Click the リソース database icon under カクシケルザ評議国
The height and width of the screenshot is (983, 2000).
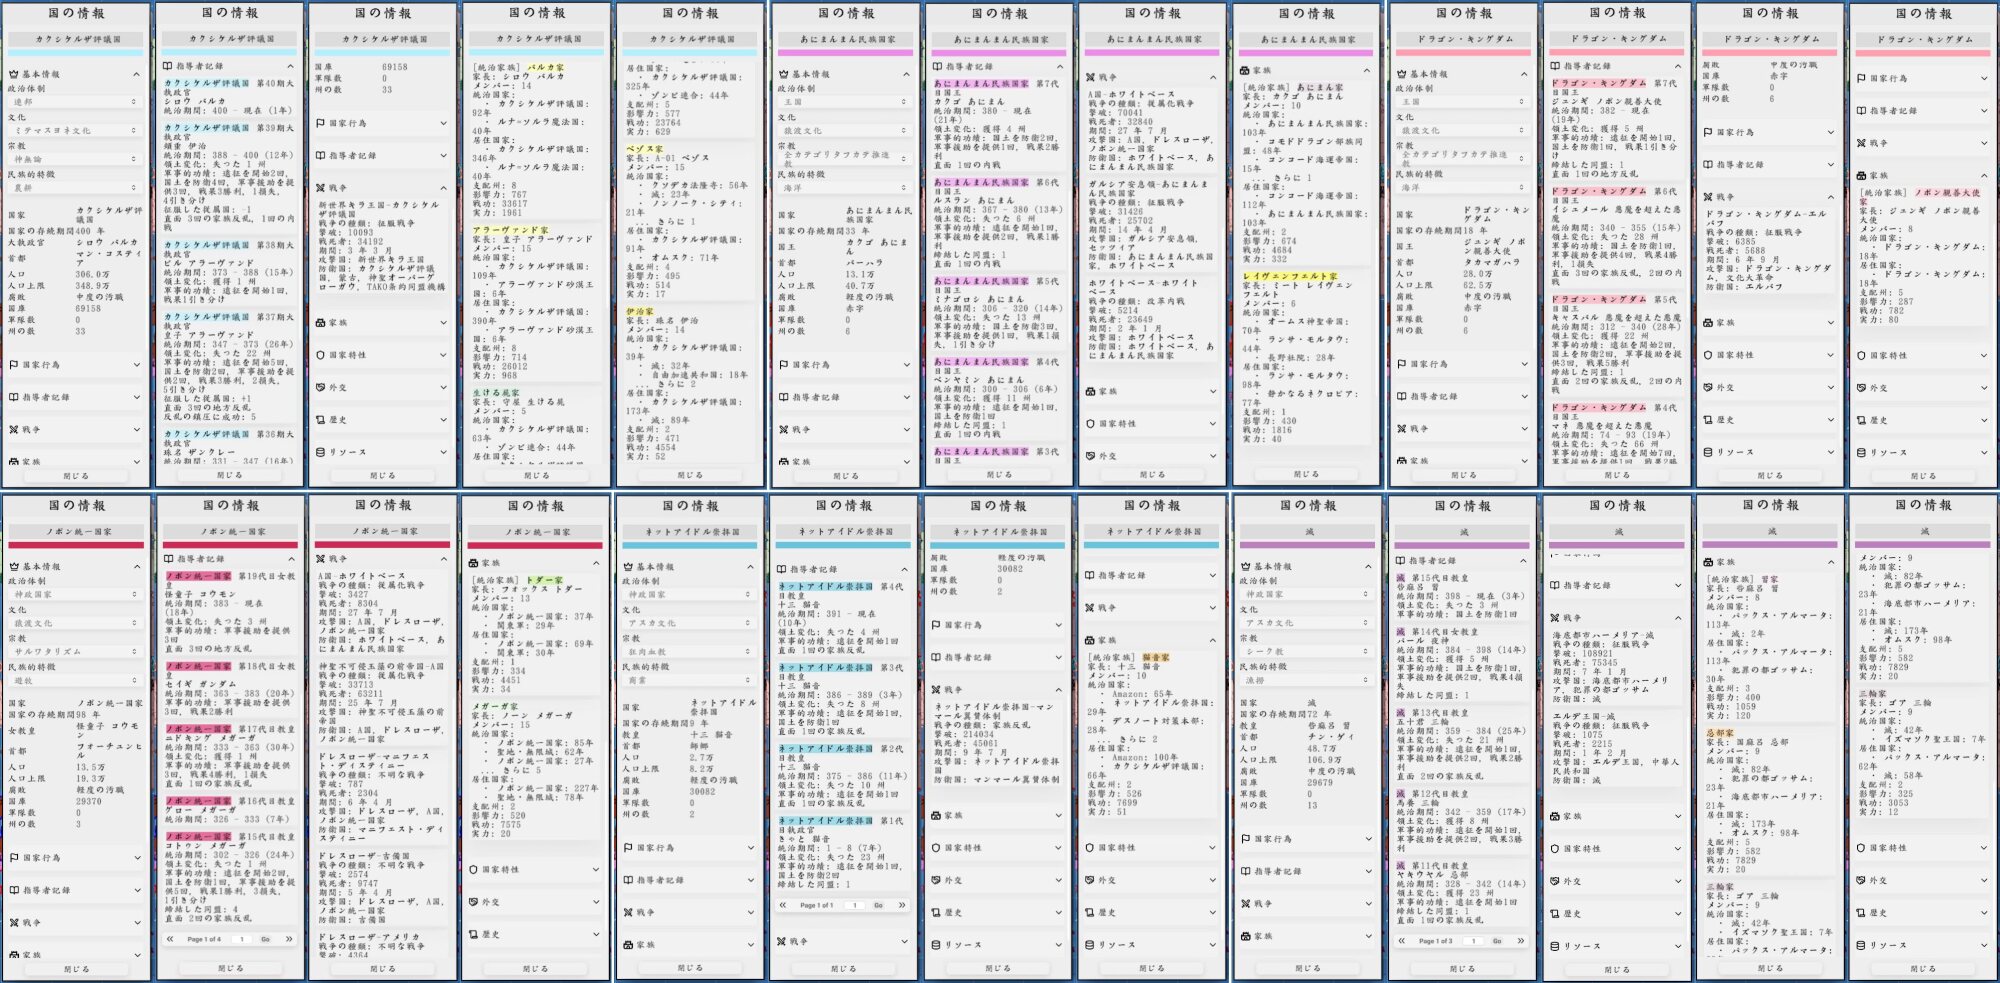click(320, 452)
